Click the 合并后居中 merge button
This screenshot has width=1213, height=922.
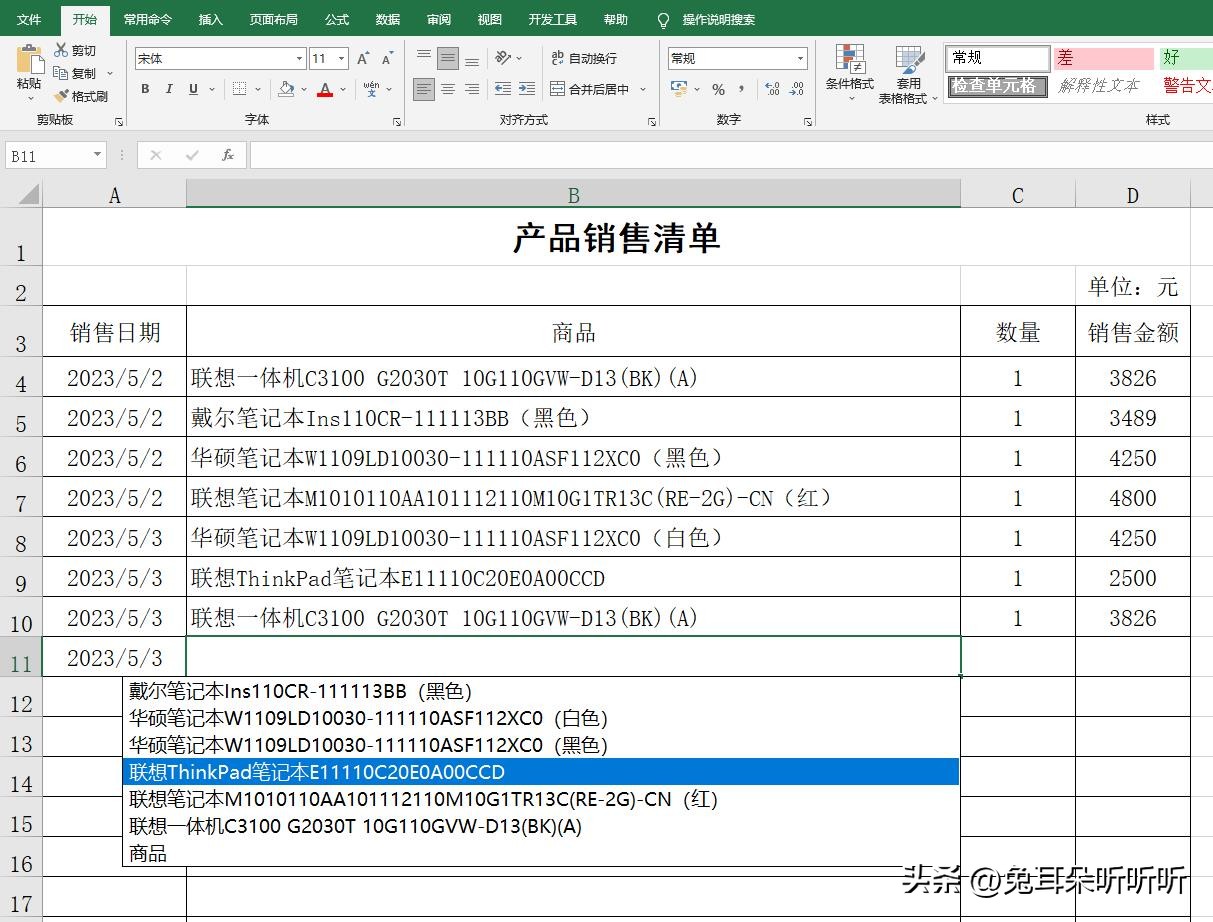coord(590,89)
